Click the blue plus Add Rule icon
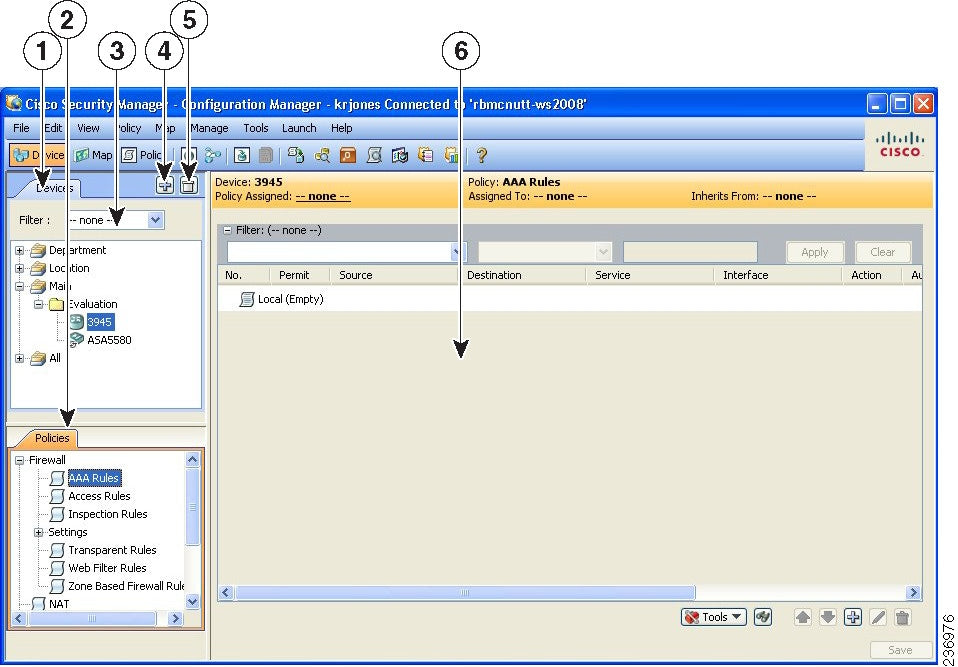958x667 pixels. [853, 617]
